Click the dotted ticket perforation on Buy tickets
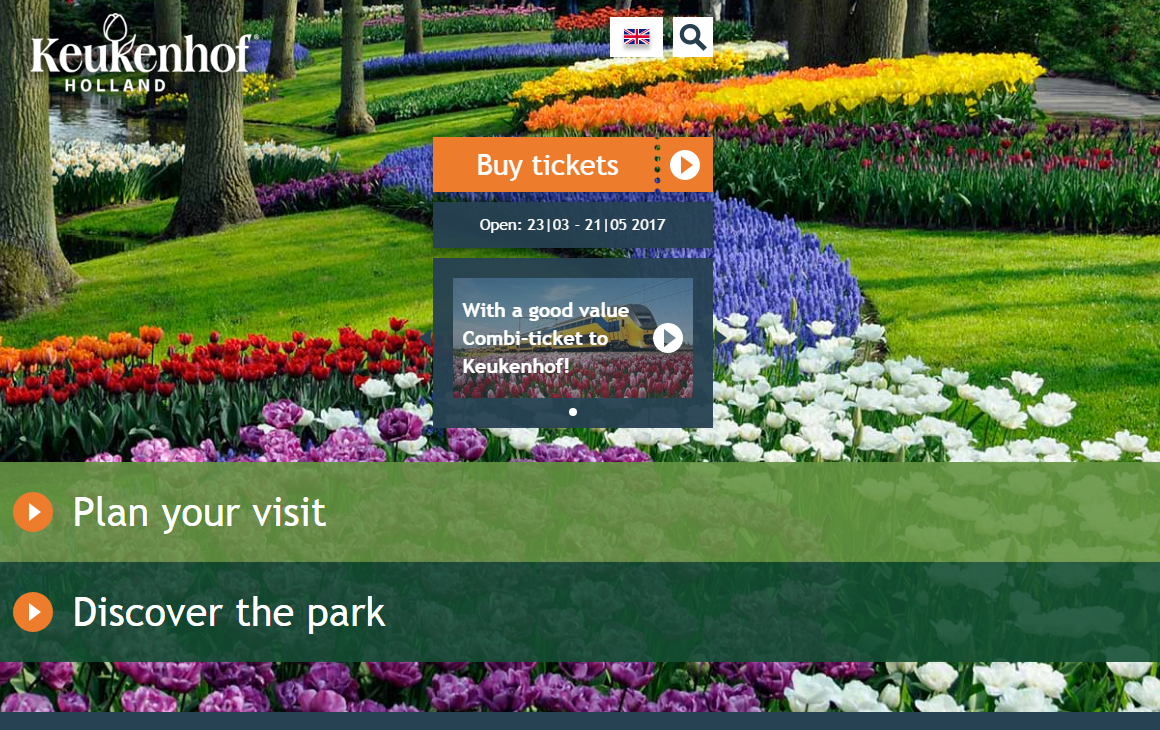The width and height of the screenshot is (1160, 730). tap(657, 166)
